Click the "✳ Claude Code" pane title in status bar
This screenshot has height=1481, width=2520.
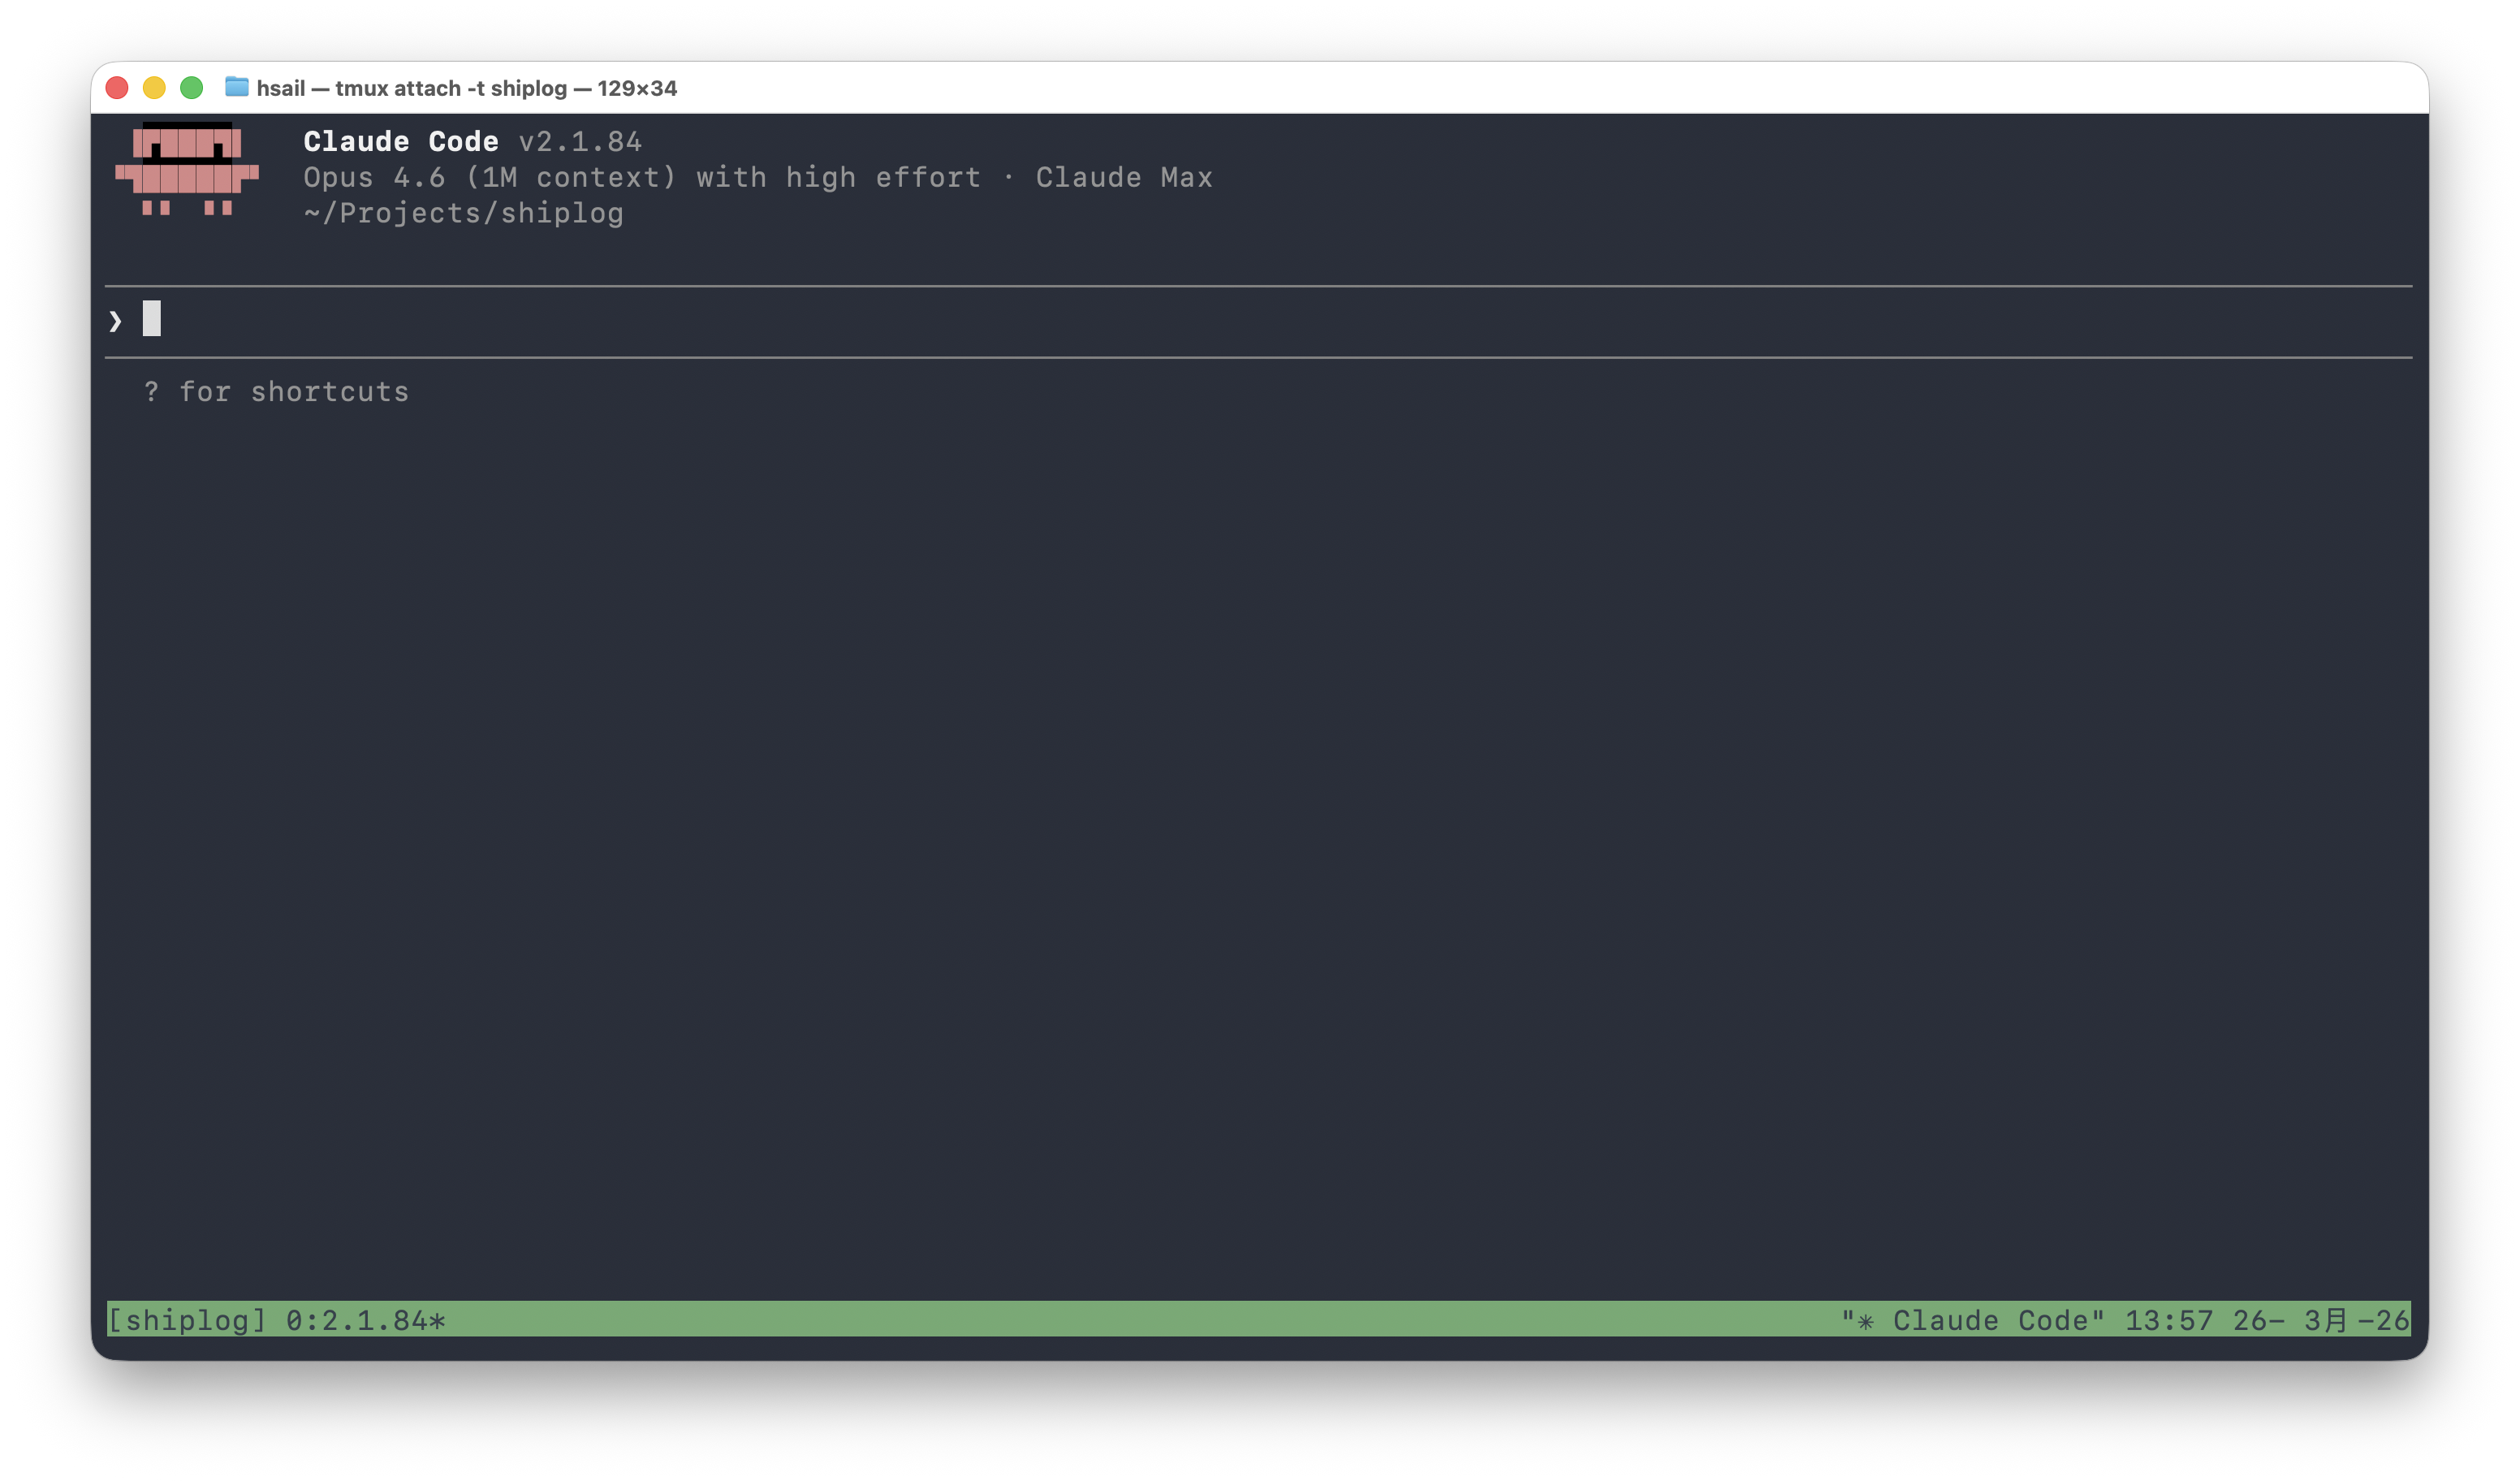(x=1973, y=1321)
